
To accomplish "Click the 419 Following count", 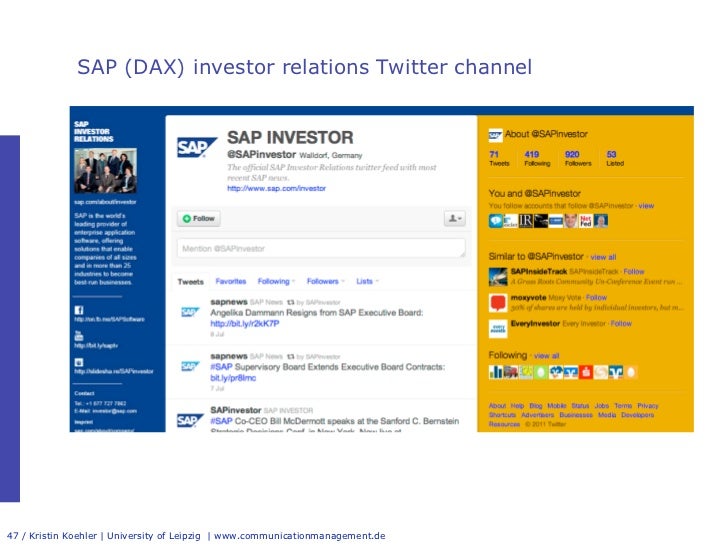I will (x=537, y=158).
